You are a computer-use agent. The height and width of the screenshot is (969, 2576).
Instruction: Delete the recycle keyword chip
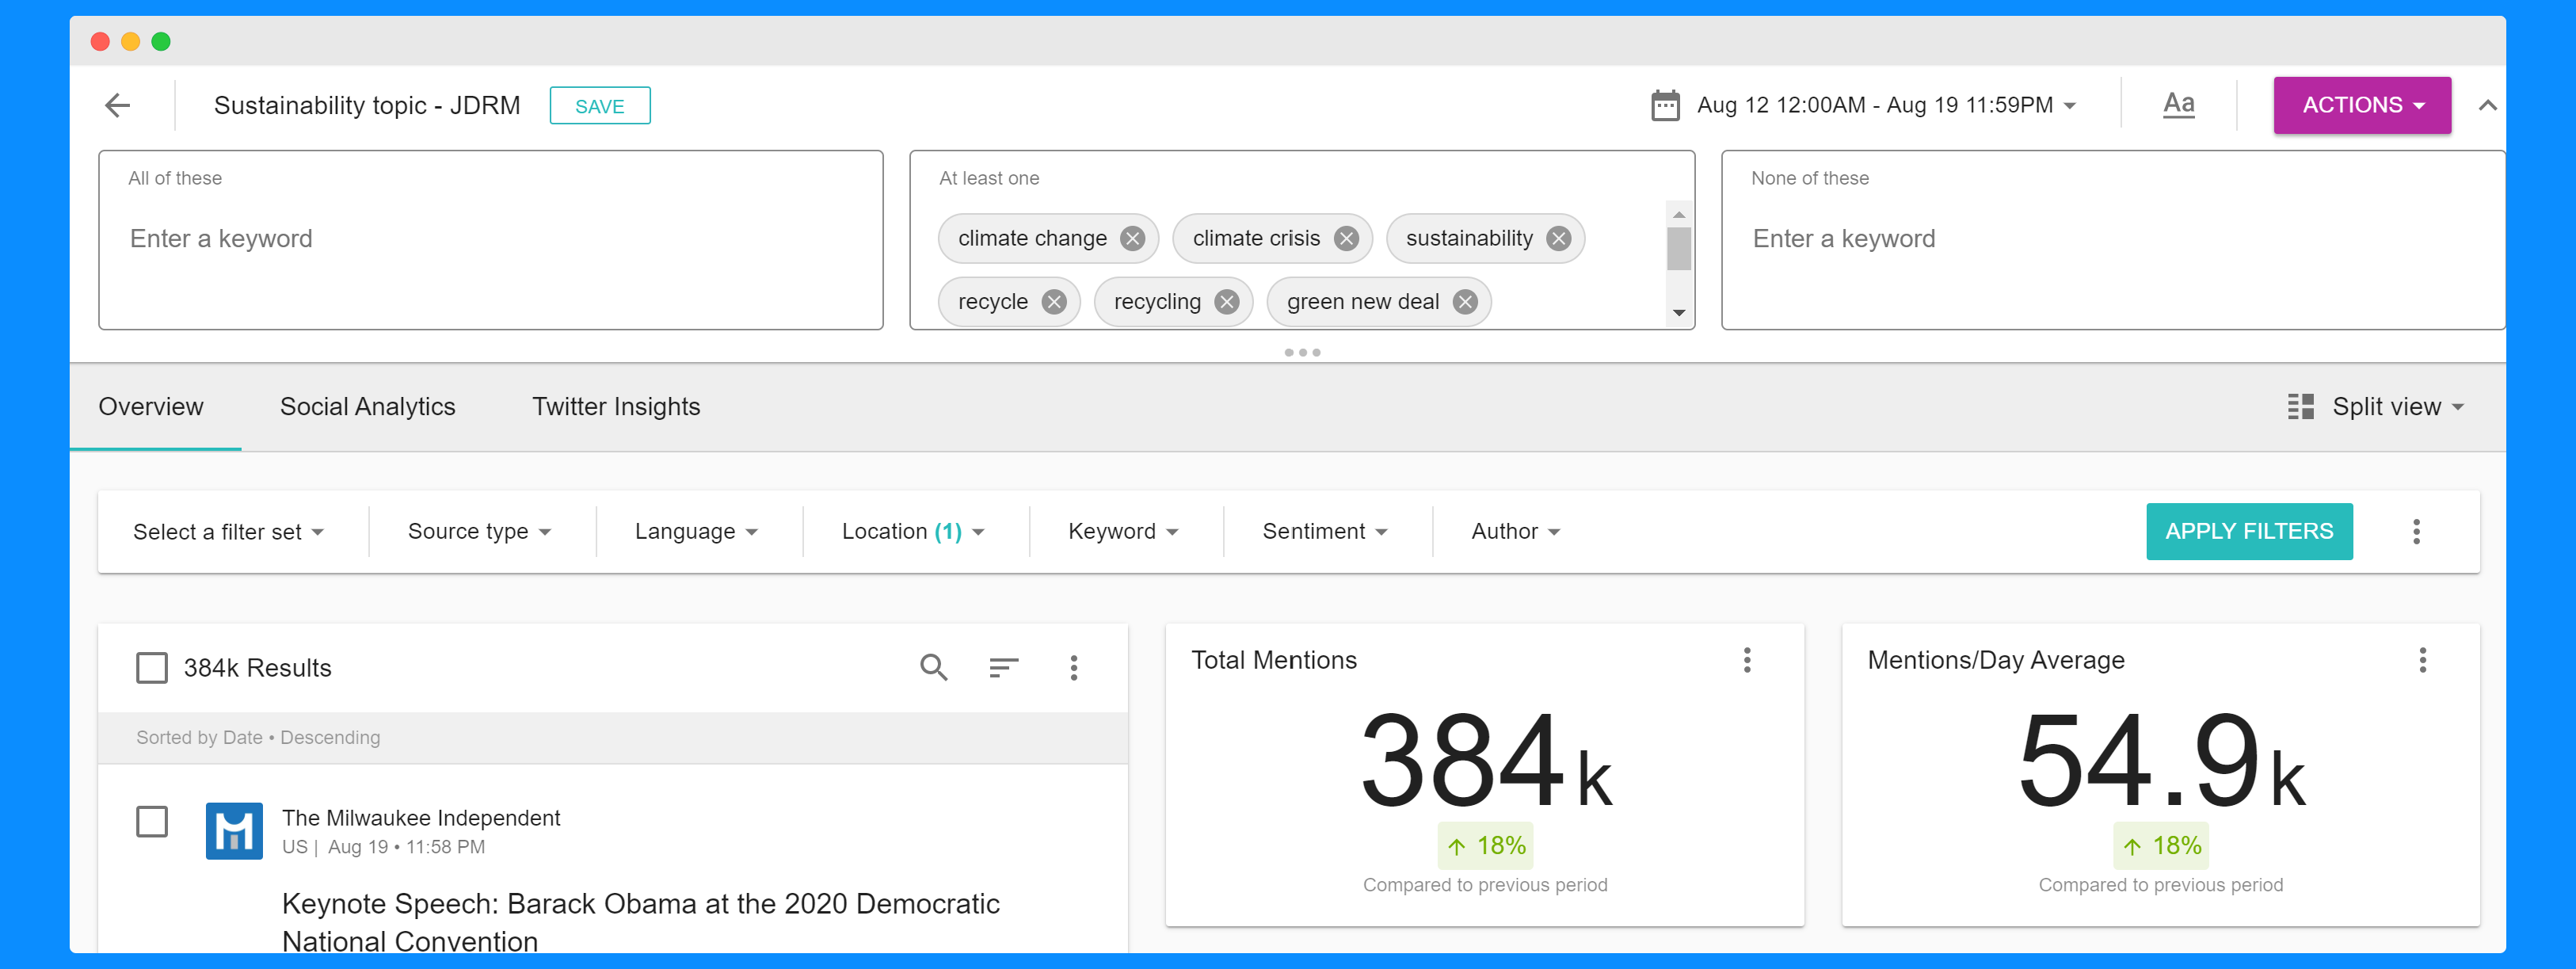1053,302
